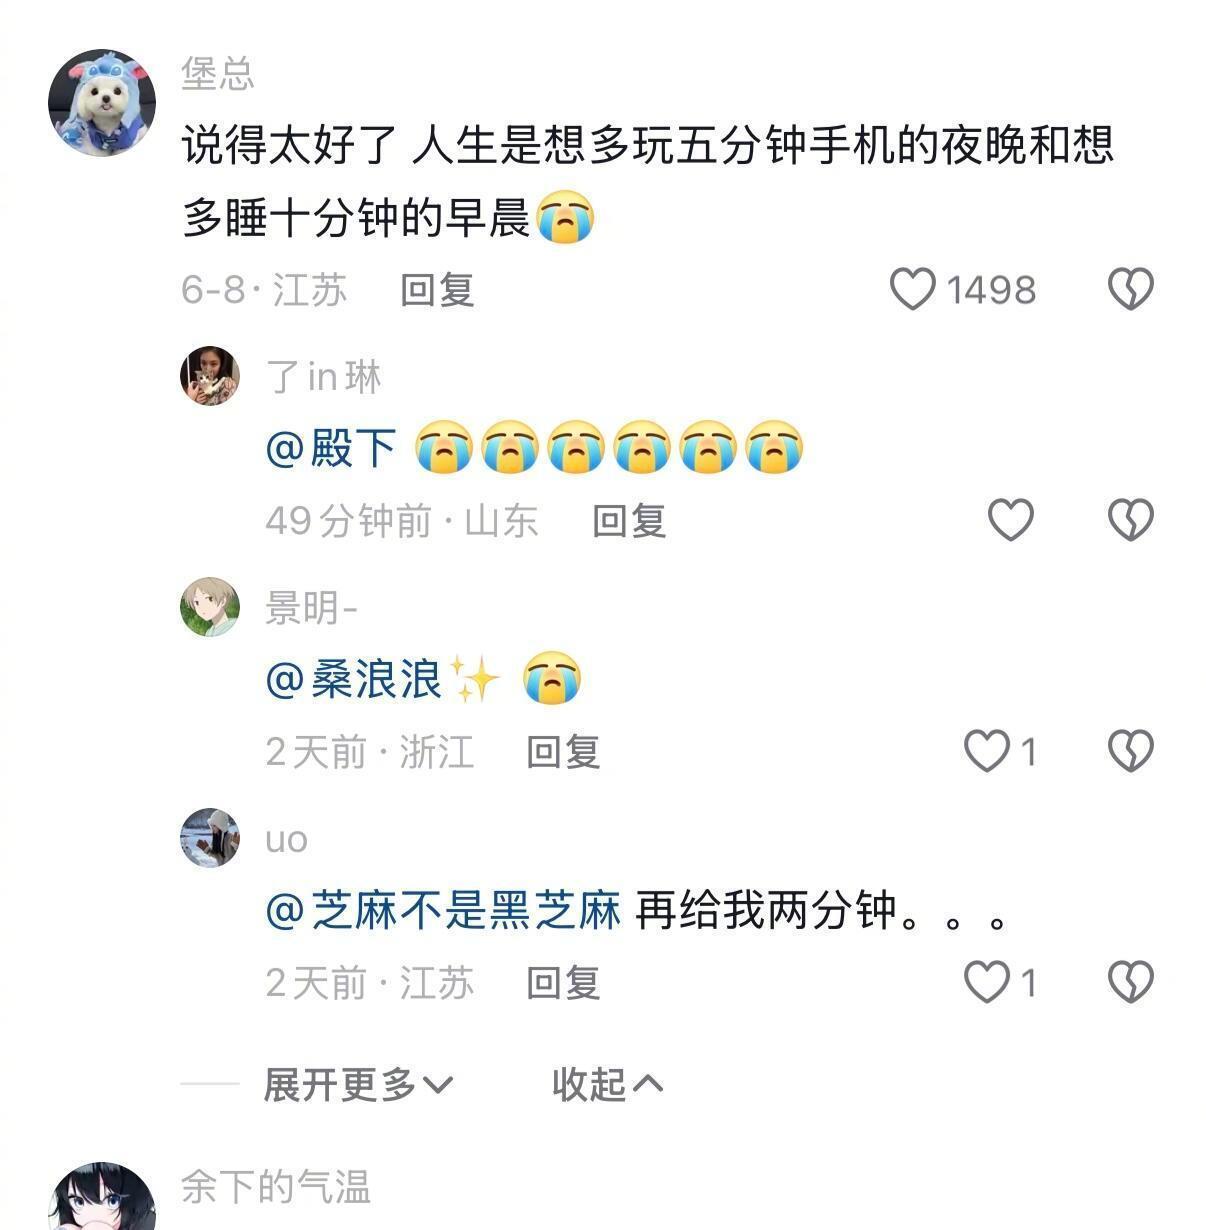Like 堡总's comment with 1498 likes

912,289
